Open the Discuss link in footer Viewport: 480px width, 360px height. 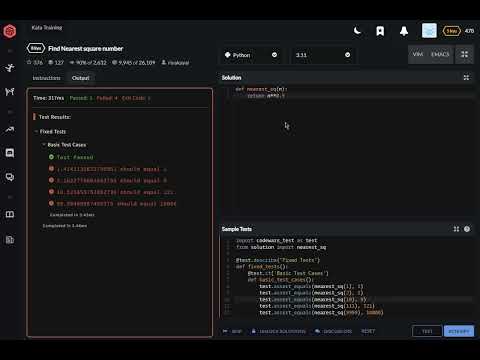coord(333,331)
